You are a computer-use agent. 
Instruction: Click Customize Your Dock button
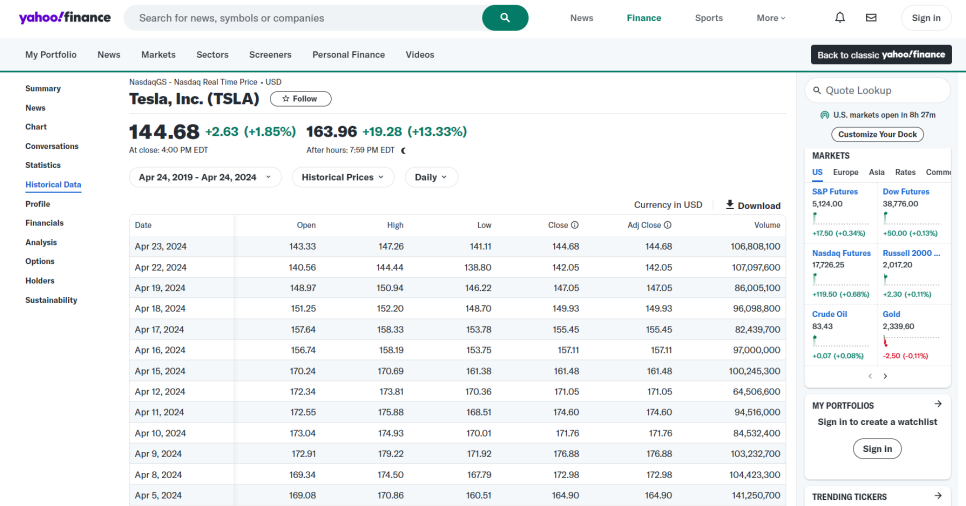[877, 134]
